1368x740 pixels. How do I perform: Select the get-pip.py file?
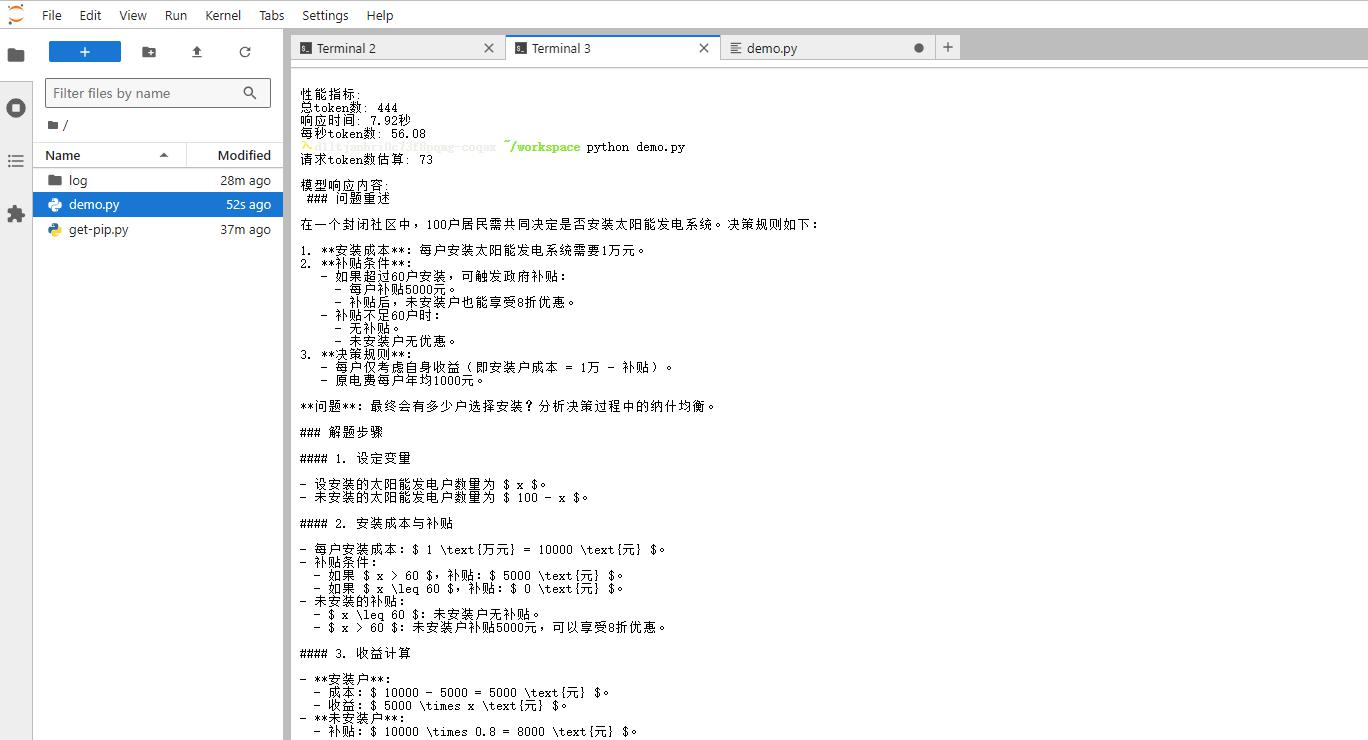tap(98, 229)
